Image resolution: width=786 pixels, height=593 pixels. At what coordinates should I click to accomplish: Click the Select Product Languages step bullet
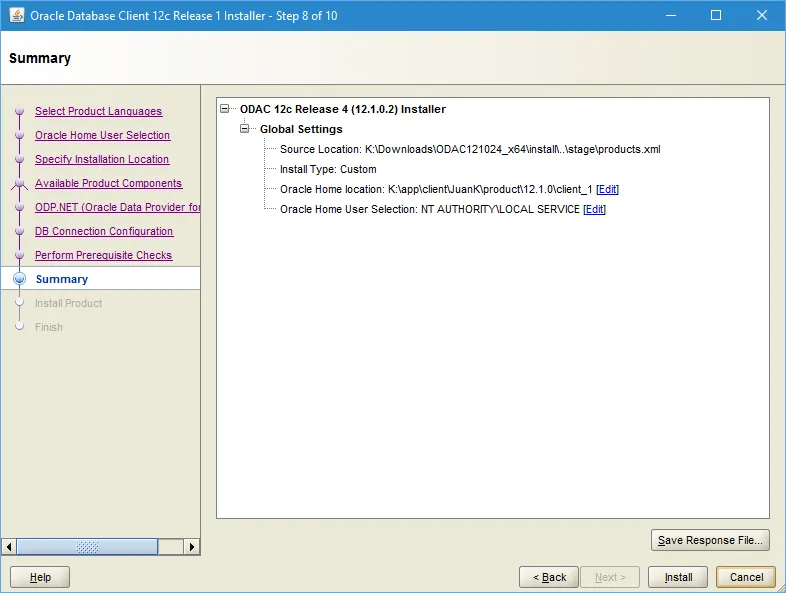[20, 111]
